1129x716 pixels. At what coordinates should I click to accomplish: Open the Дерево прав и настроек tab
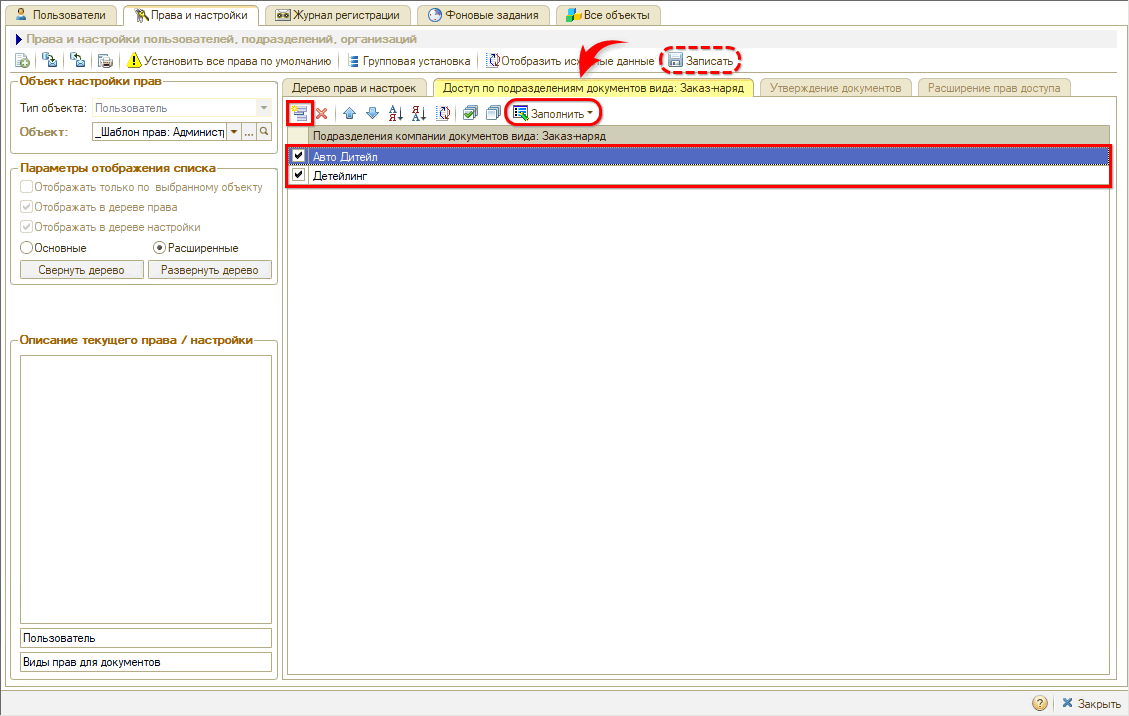tap(355, 88)
